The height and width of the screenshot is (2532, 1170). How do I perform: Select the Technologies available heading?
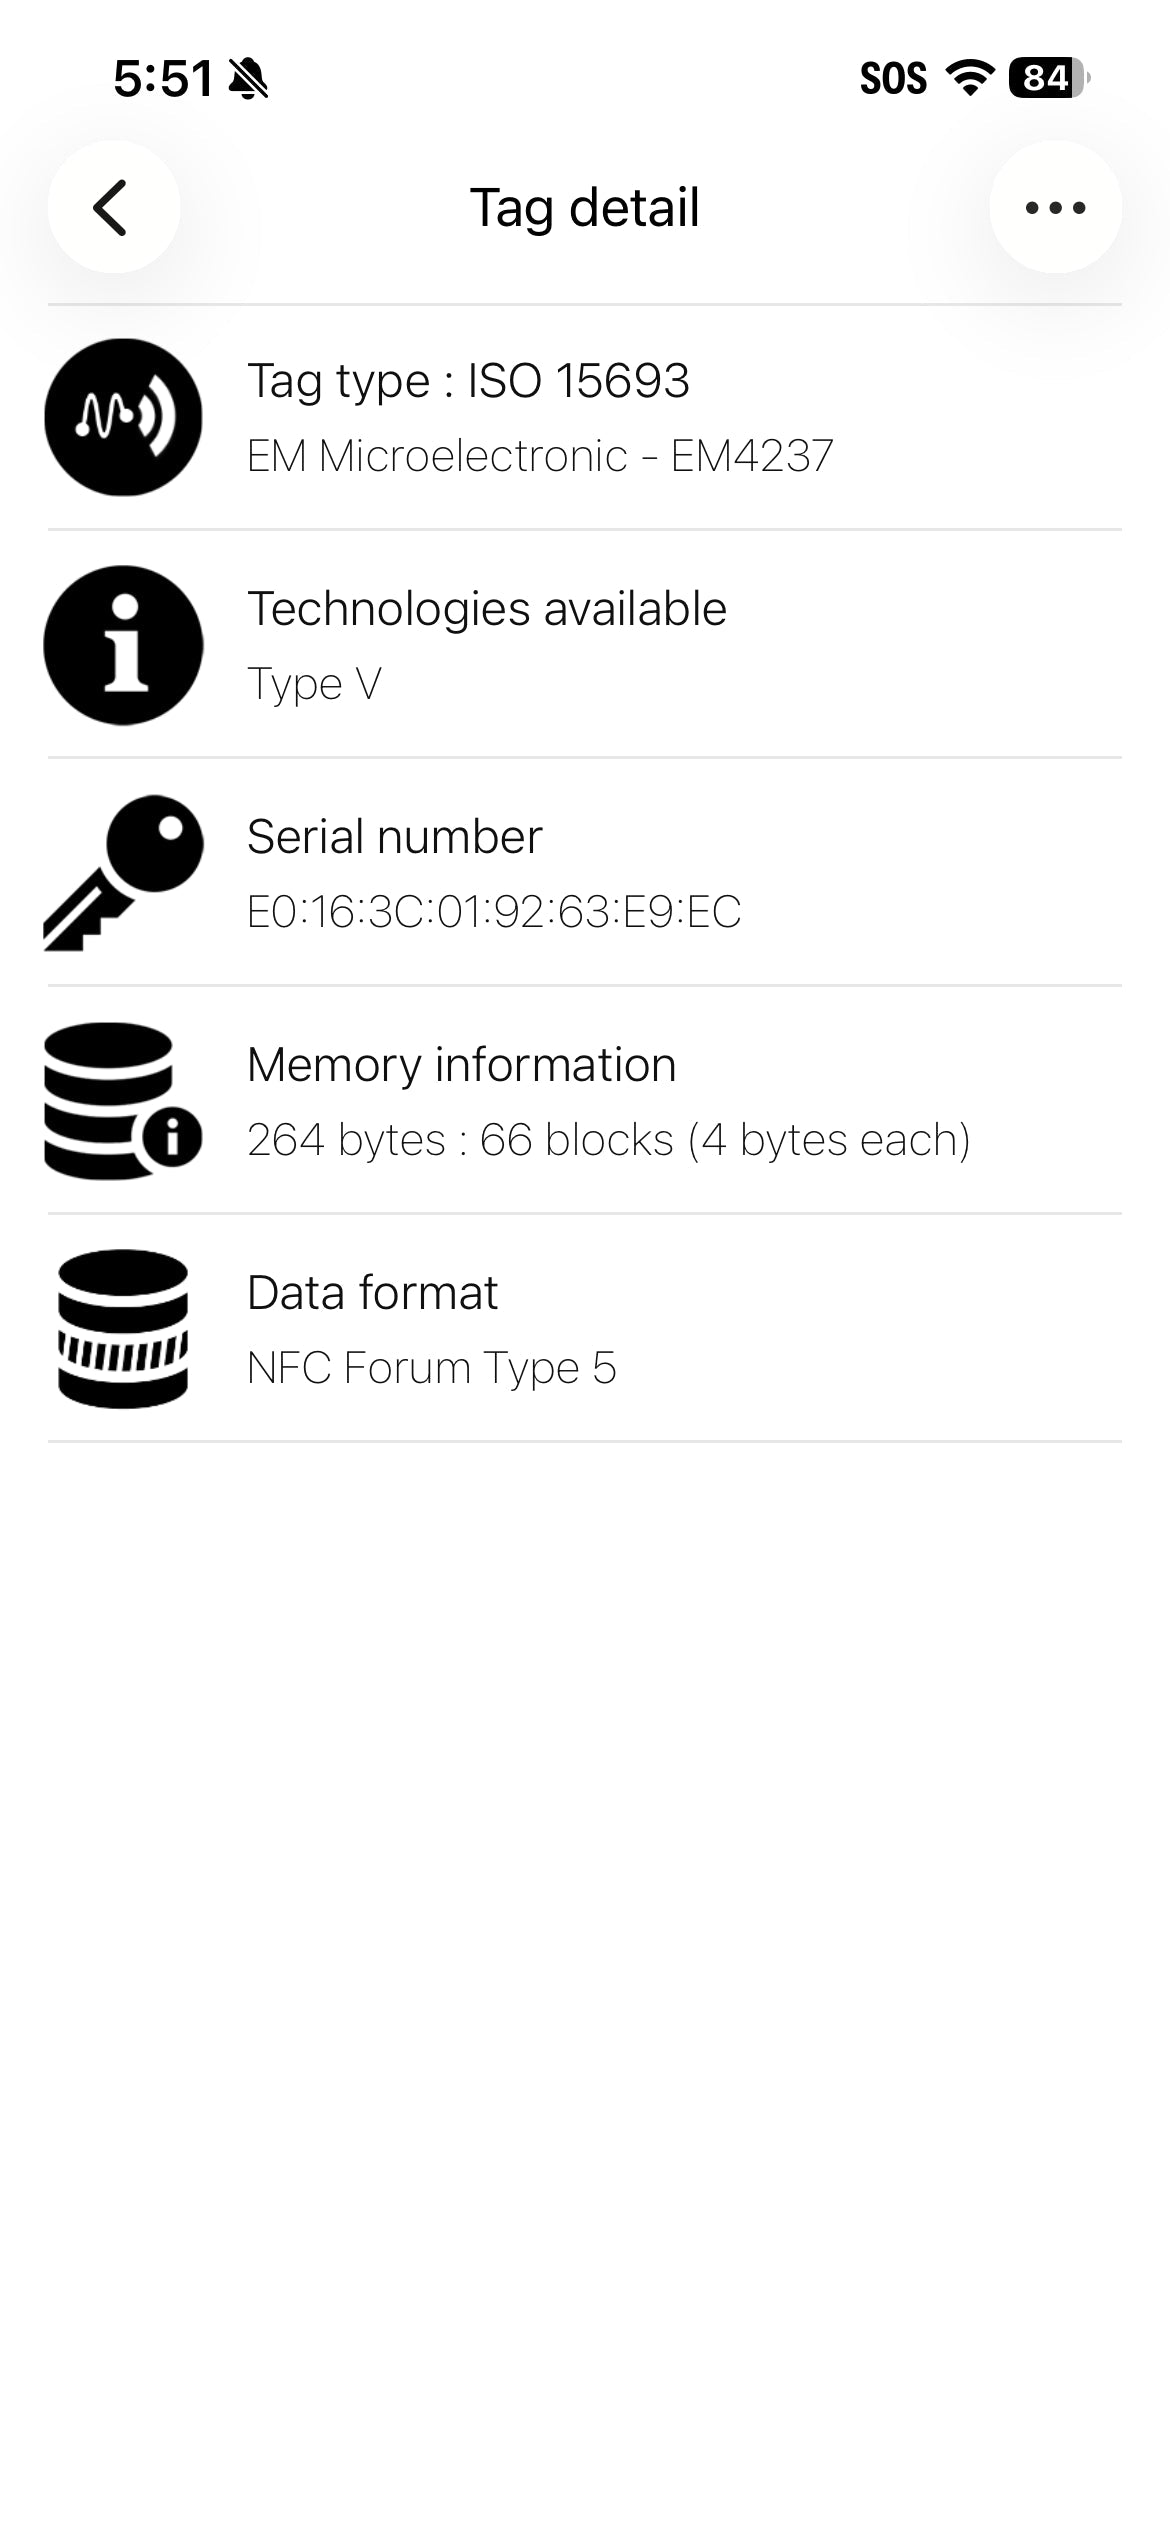[x=487, y=608]
